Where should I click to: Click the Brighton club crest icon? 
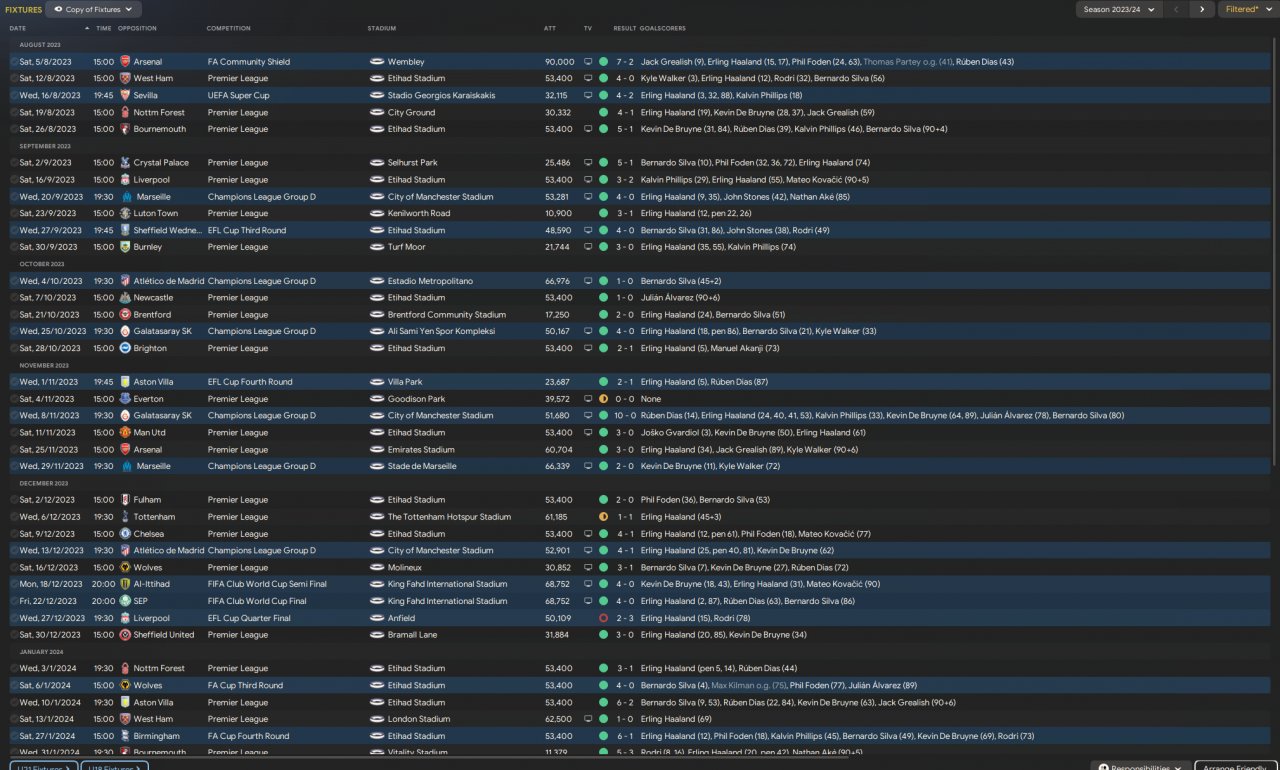click(x=125, y=349)
